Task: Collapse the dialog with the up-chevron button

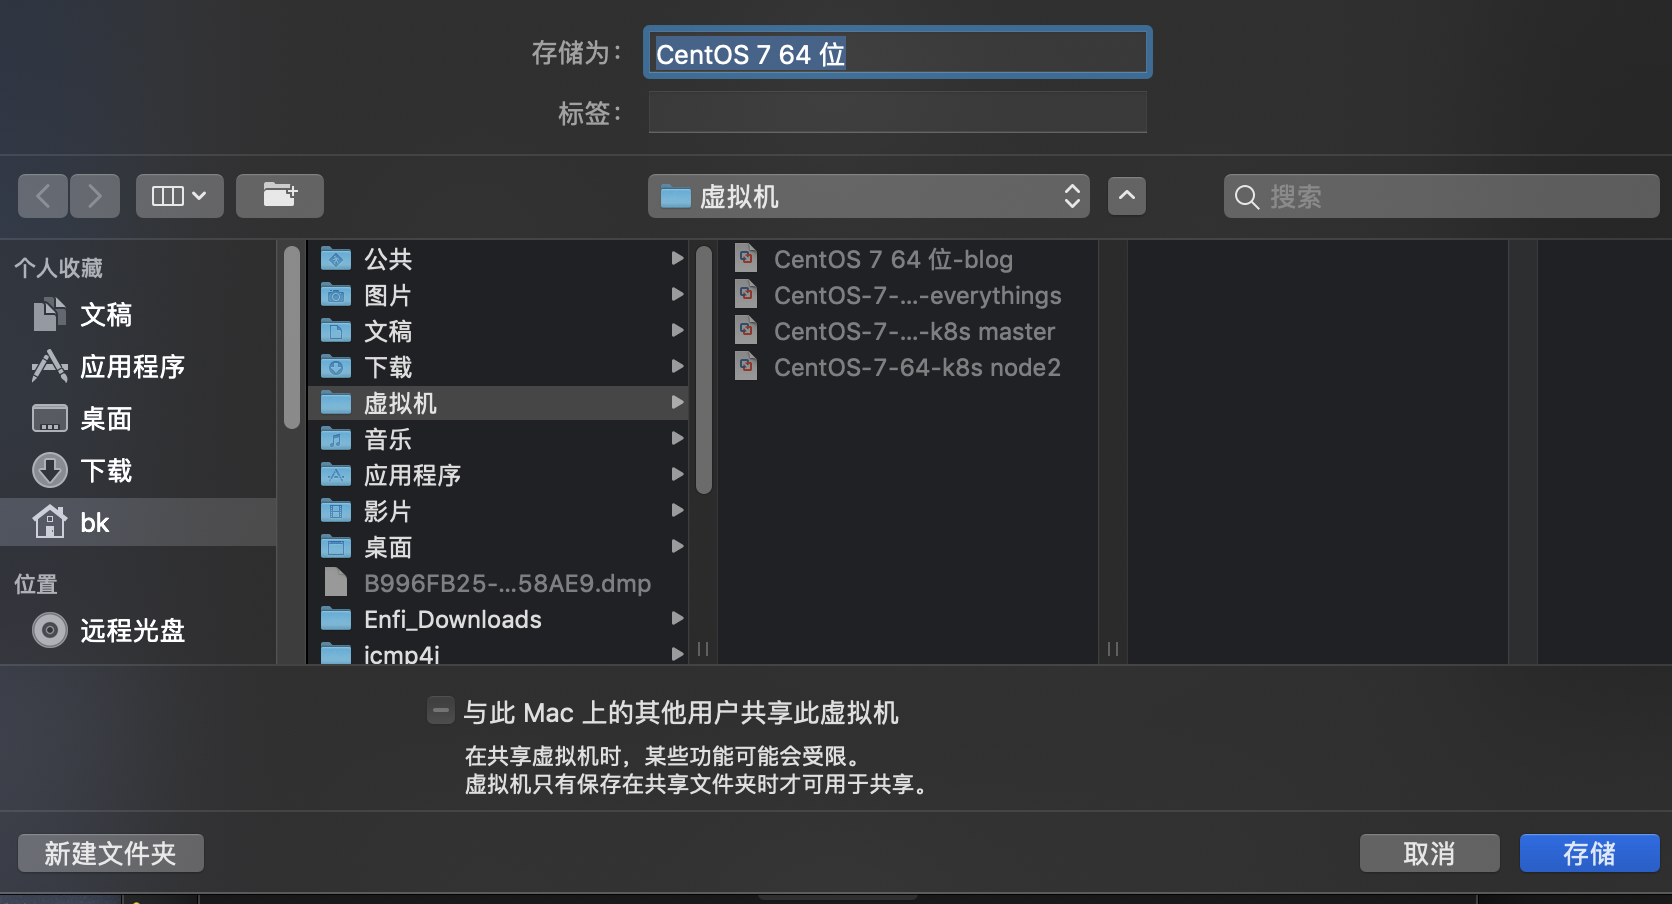Action: (x=1127, y=196)
